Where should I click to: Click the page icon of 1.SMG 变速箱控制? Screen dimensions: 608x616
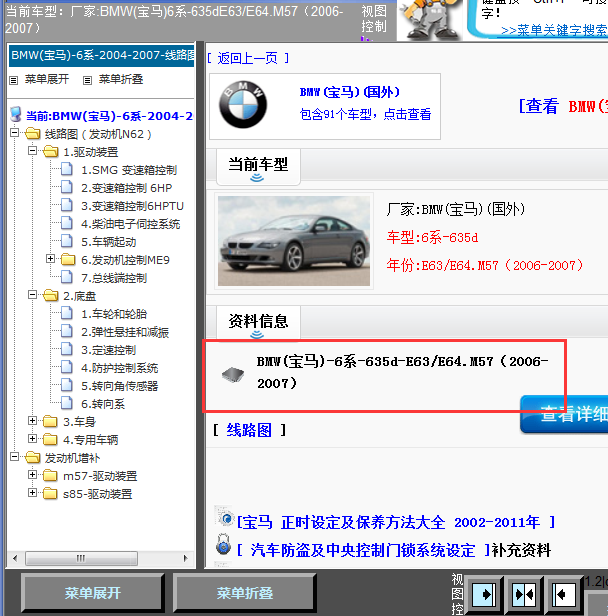67,169
